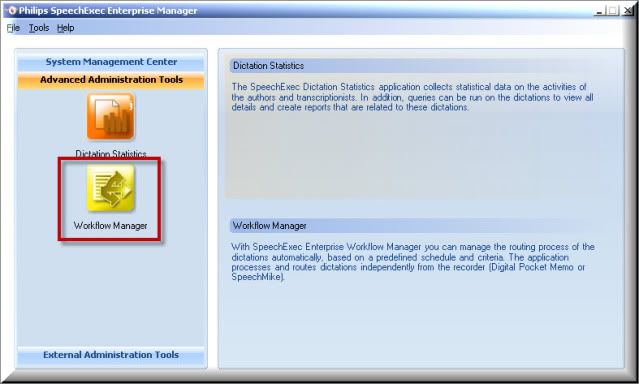
Task: Collapse the Advanced Administration Tools section
Action: [111, 80]
